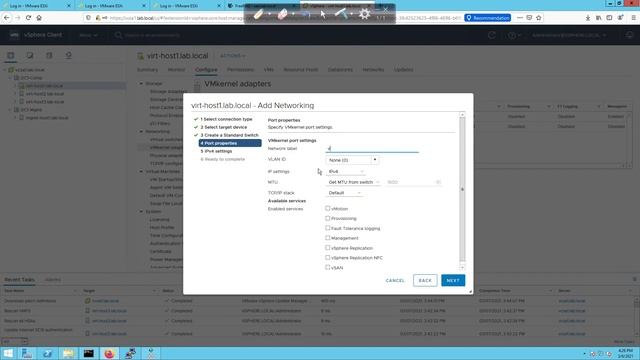Launch PowerShell from the taskbar
Screen dimensions: 640x360
pos(47,353)
